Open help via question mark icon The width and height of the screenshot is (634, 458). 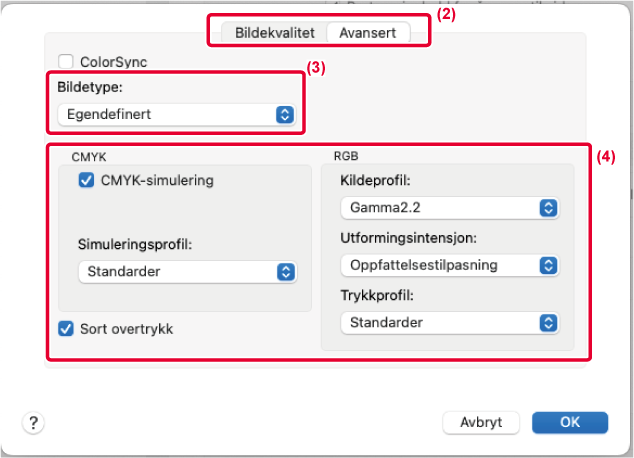tap(33, 423)
